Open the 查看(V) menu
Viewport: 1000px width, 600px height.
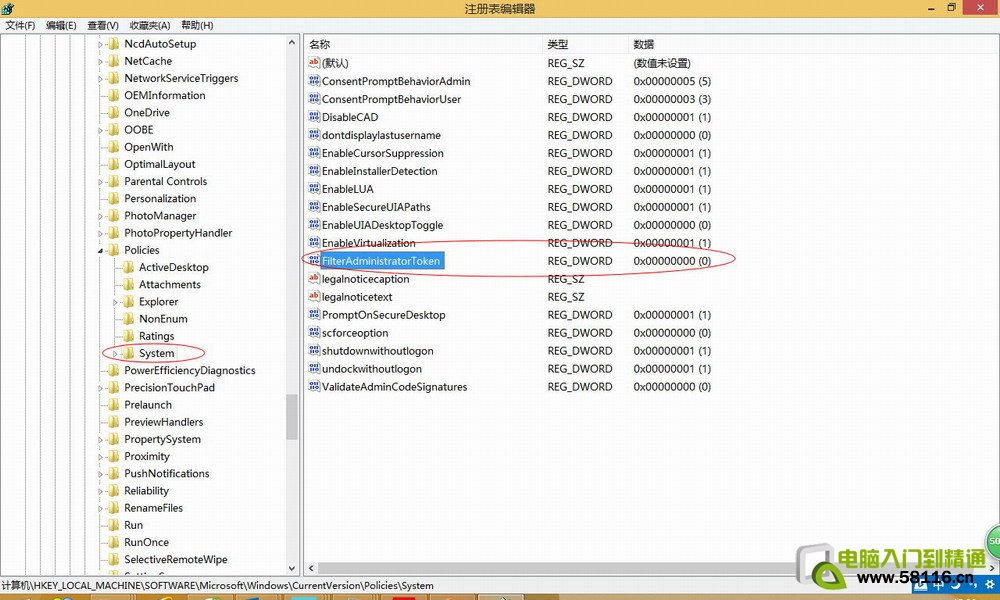click(x=103, y=26)
